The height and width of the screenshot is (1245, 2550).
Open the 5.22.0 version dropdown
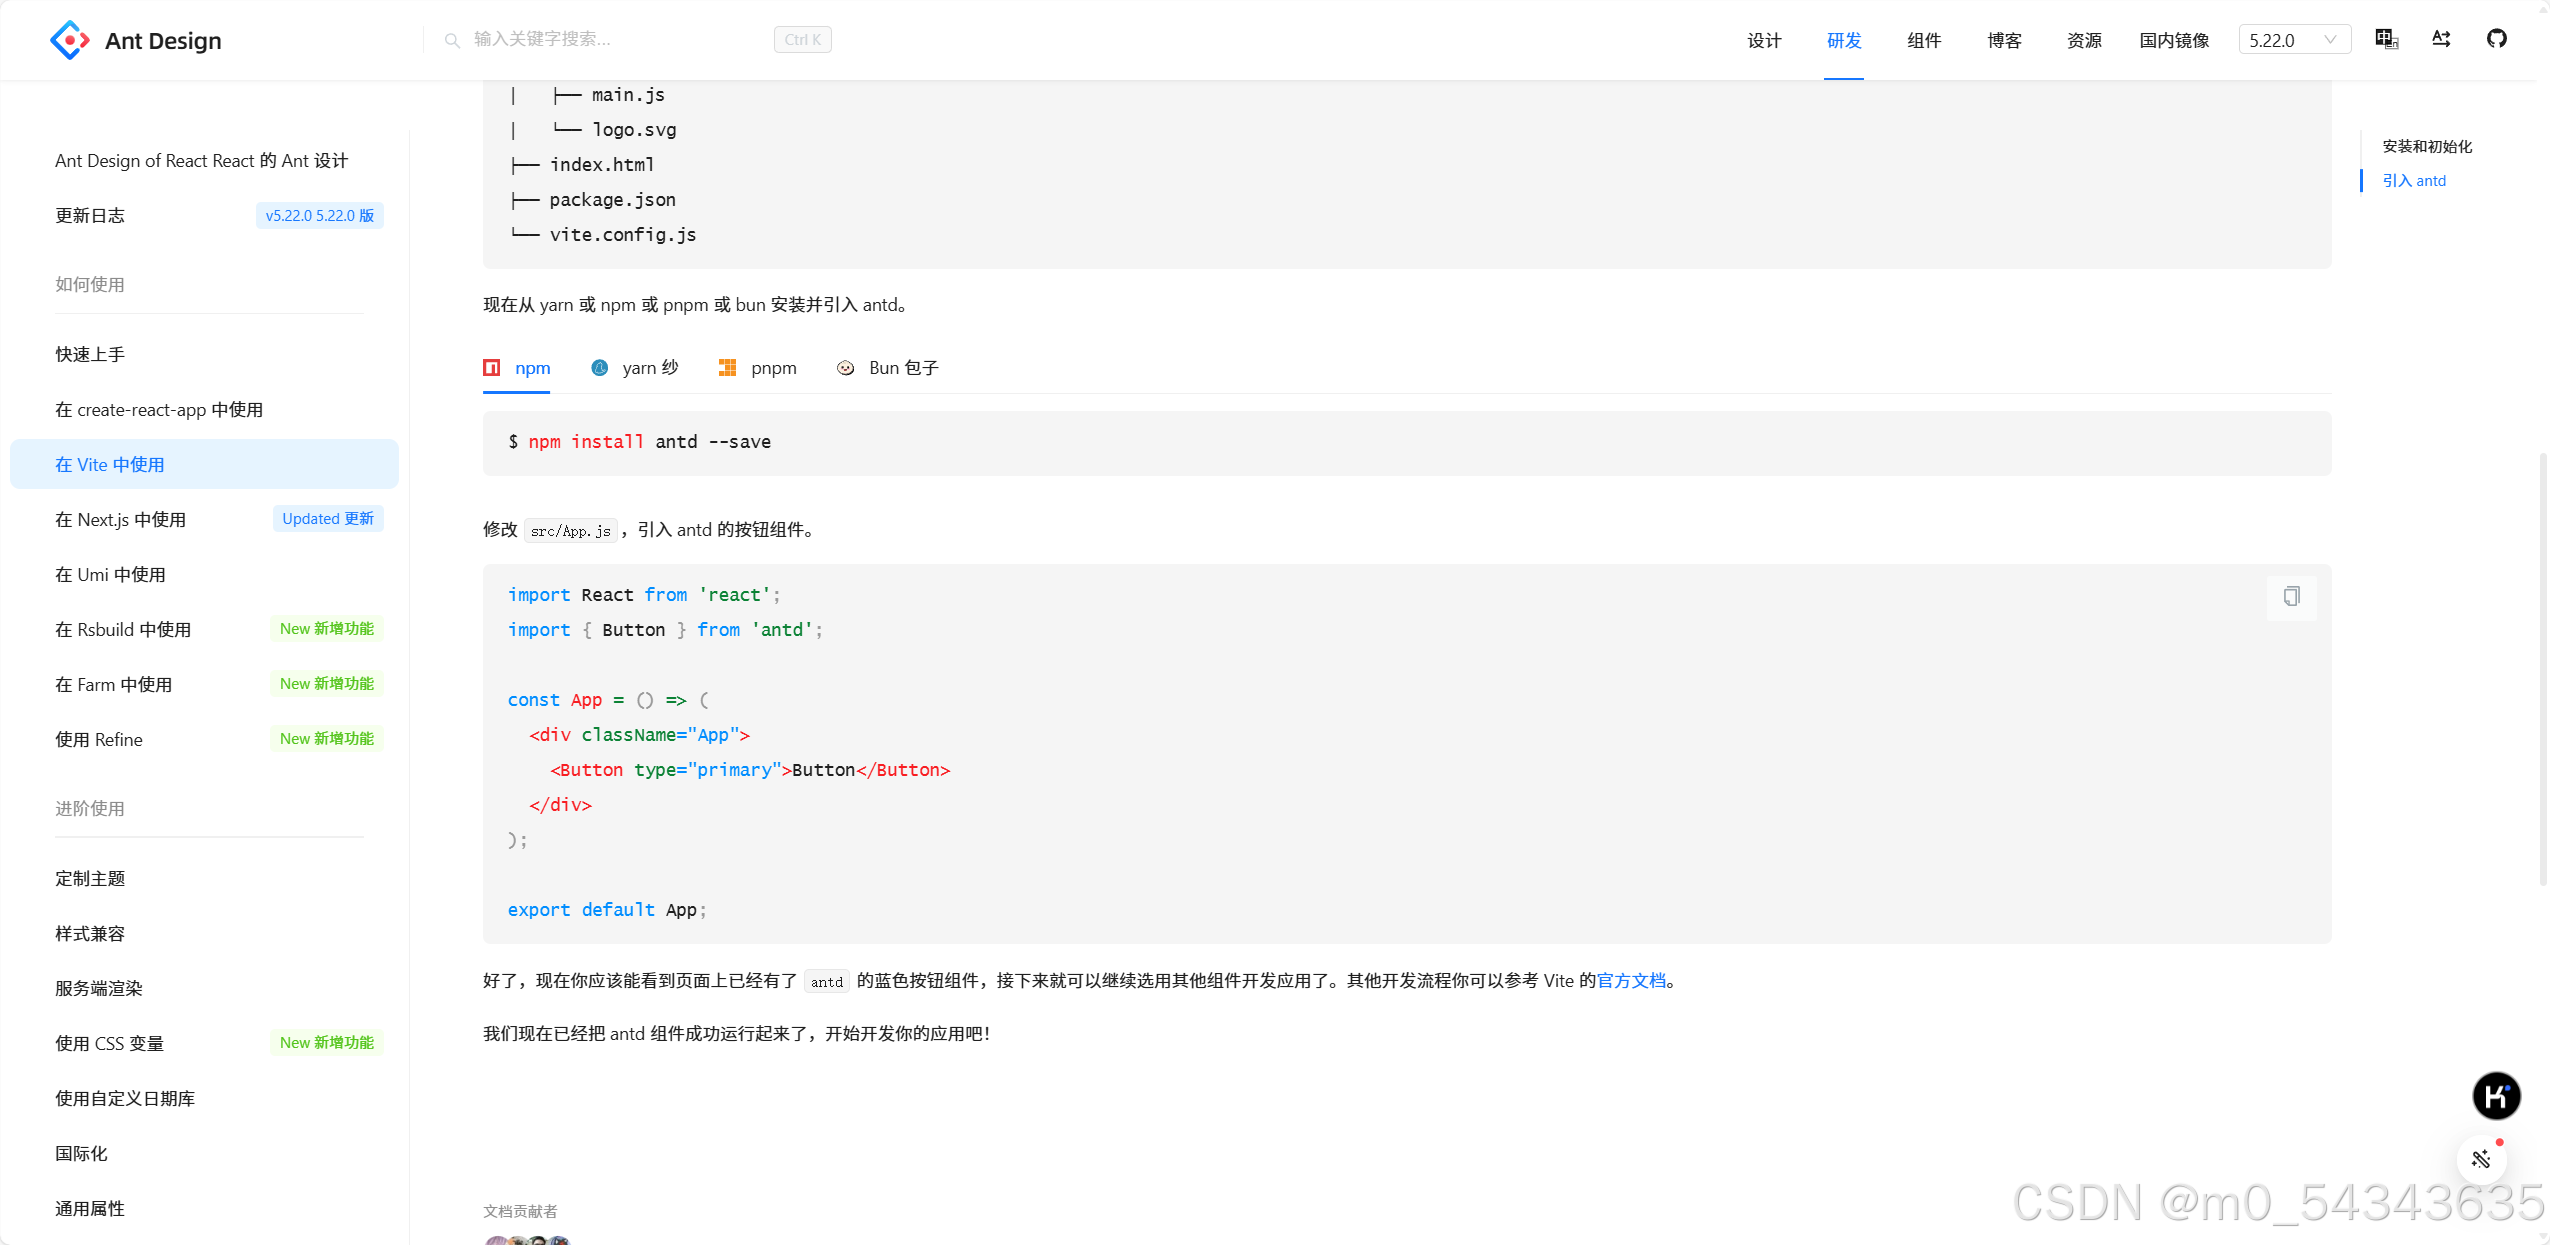2293,40
